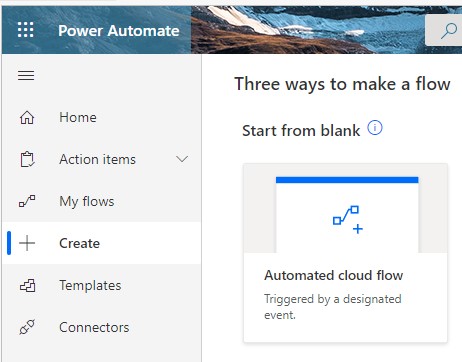Viewport: 462px width, 362px height.
Task: Click the My flows icon
Action: tap(27, 201)
